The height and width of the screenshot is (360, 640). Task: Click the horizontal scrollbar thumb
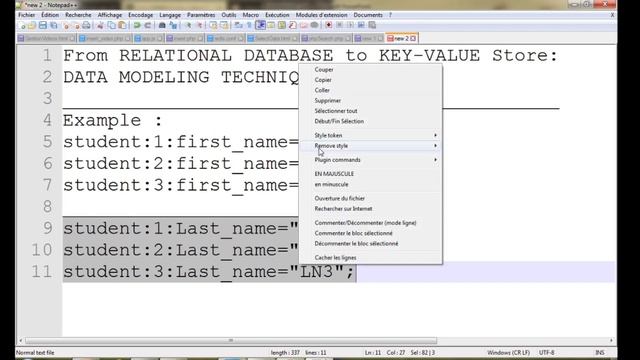click(x=231, y=340)
